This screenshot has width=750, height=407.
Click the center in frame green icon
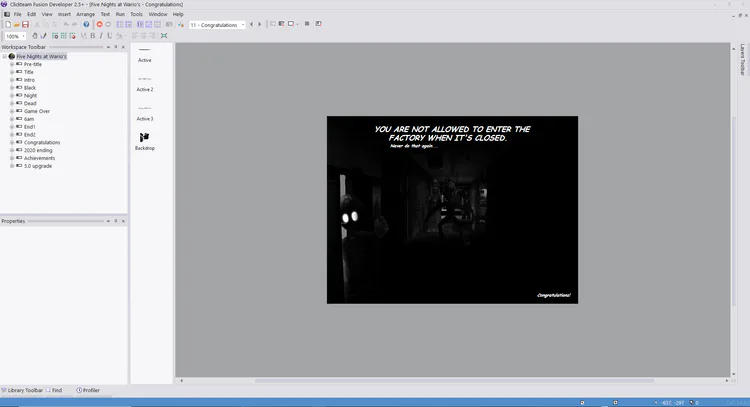(164, 36)
